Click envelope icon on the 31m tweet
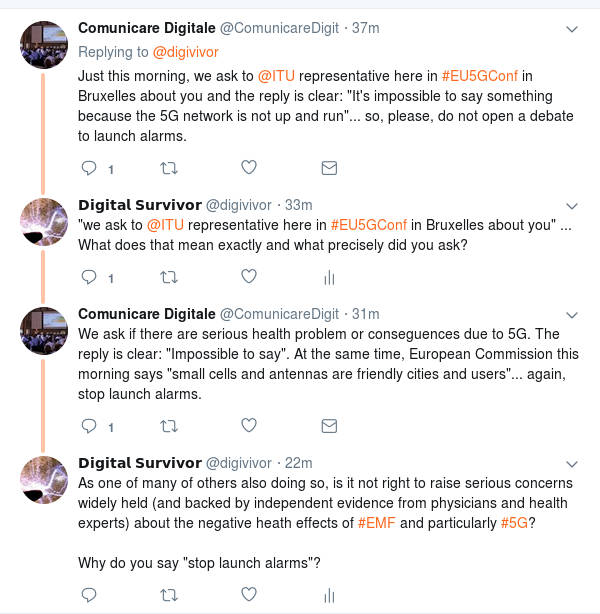 point(328,426)
